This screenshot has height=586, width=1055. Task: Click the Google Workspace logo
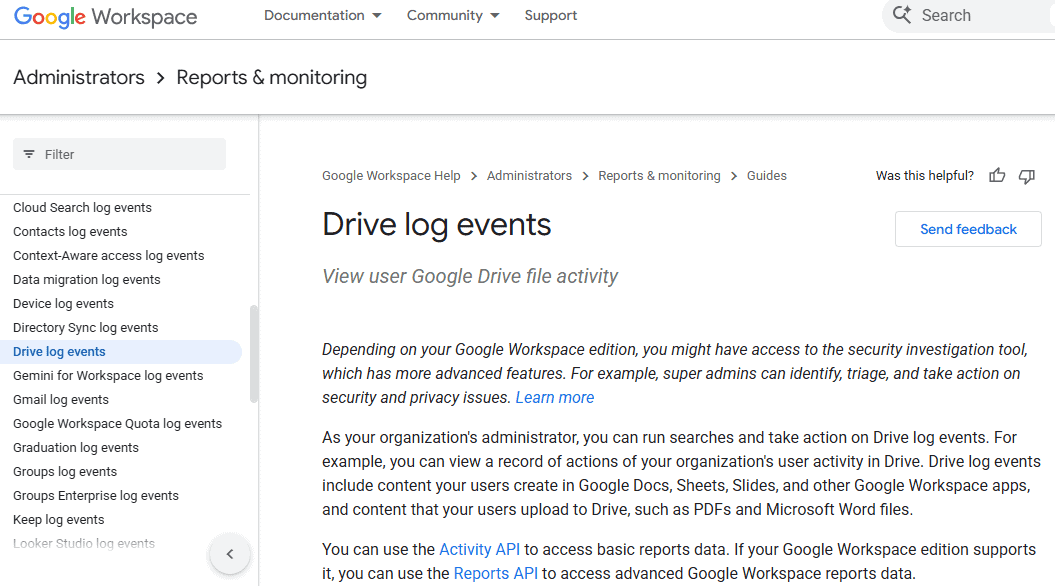pyautogui.click(x=106, y=17)
